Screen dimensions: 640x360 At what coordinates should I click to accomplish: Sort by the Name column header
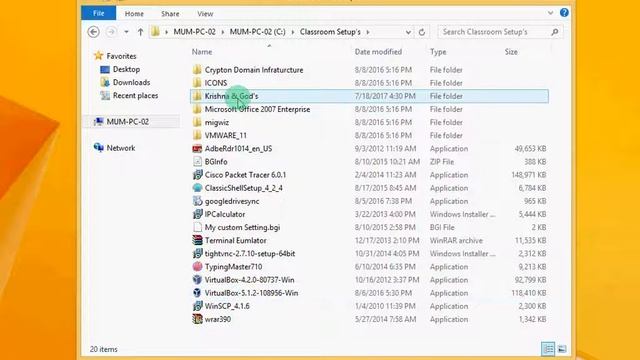pyautogui.click(x=202, y=52)
